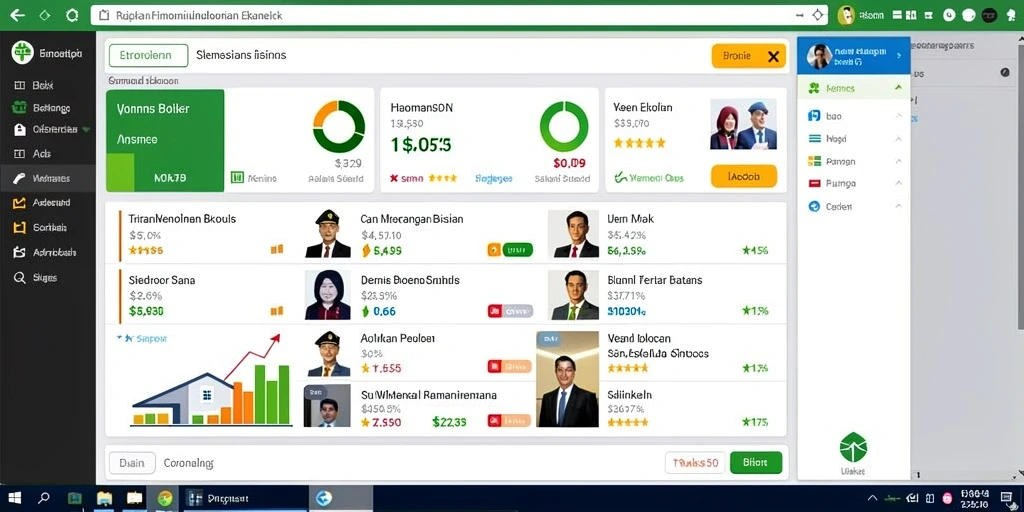This screenshot has height=512, width=1024.
Task: Click the Diain button at the bottom
Action: coord(132,463)
